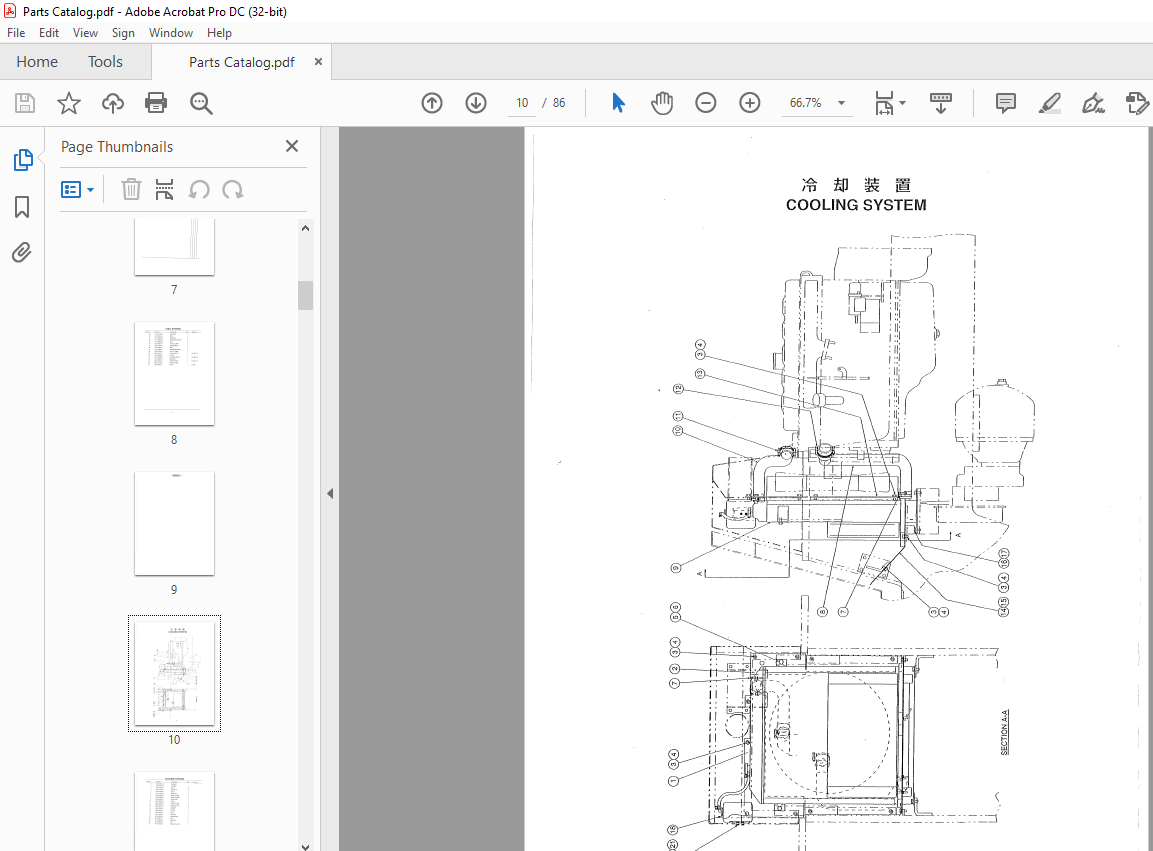Click thumbnail scrollbar down arrow
The height and width of the screenshot is (851, 1153).
[305, 846]
